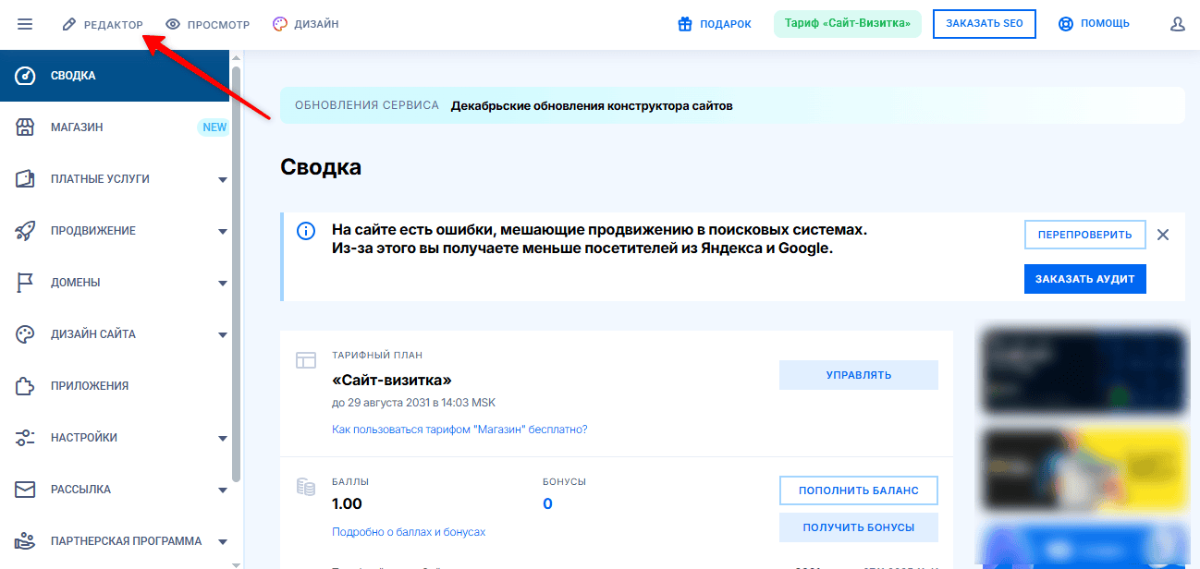Dismiss the SEO error notice
This screenshot has height=569, width=1200.
[x=1163, y=235]
